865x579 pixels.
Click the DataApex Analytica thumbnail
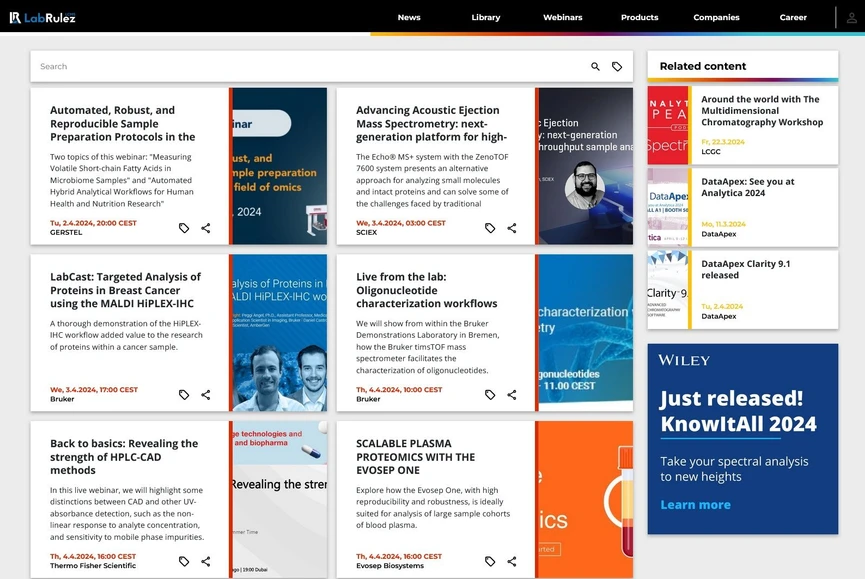(x=668, y=207)
